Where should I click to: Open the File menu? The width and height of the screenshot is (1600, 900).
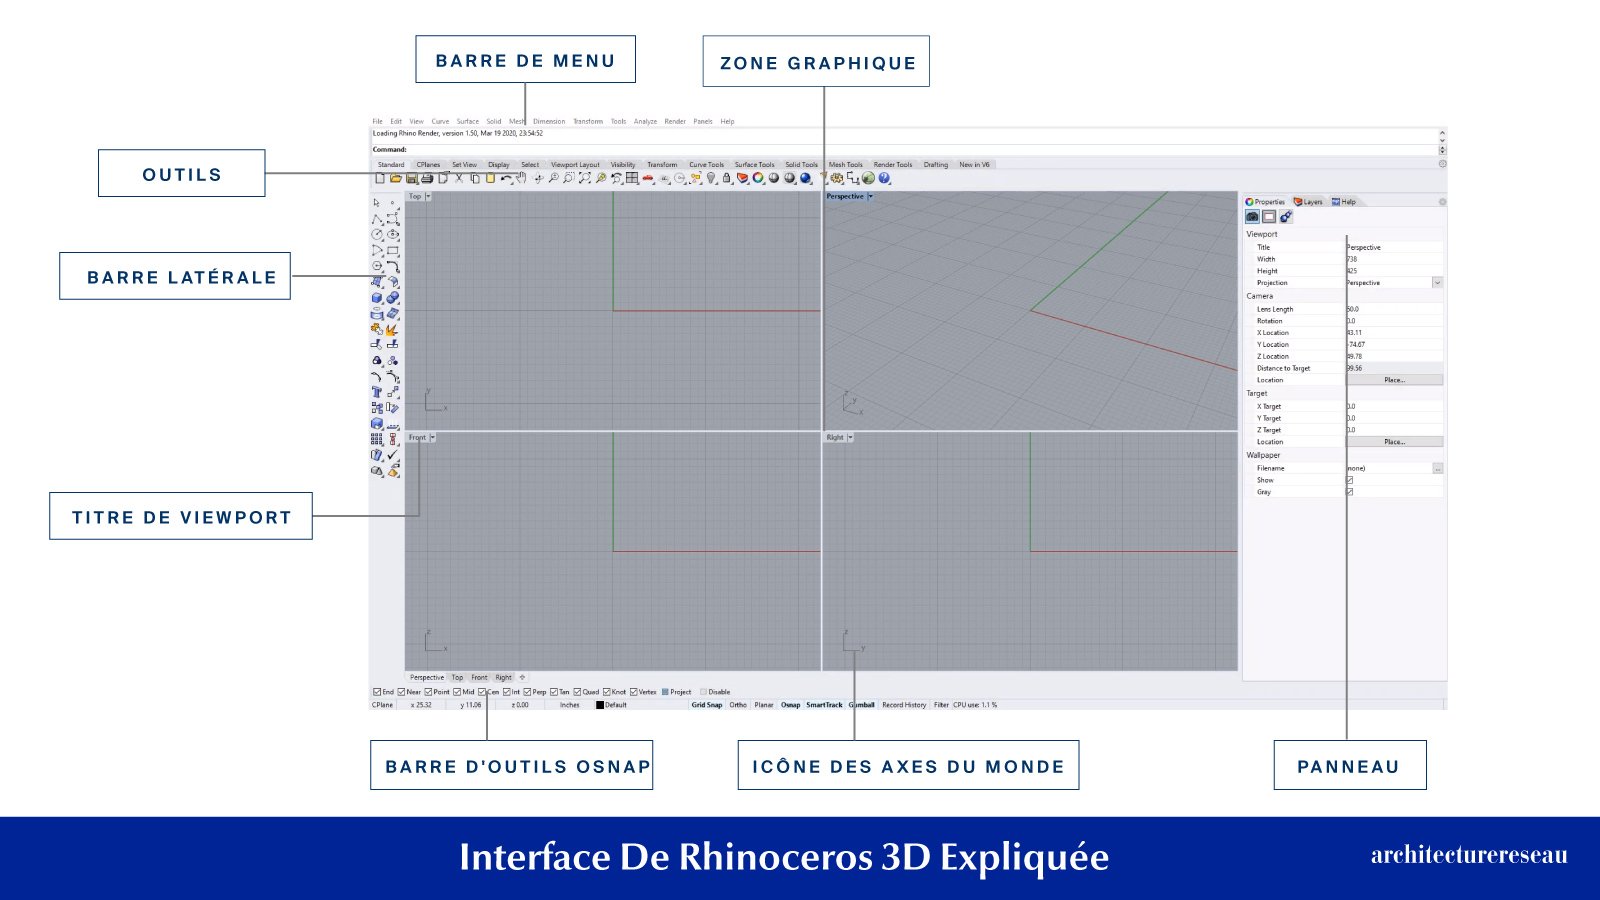click(x=377, y=122)
